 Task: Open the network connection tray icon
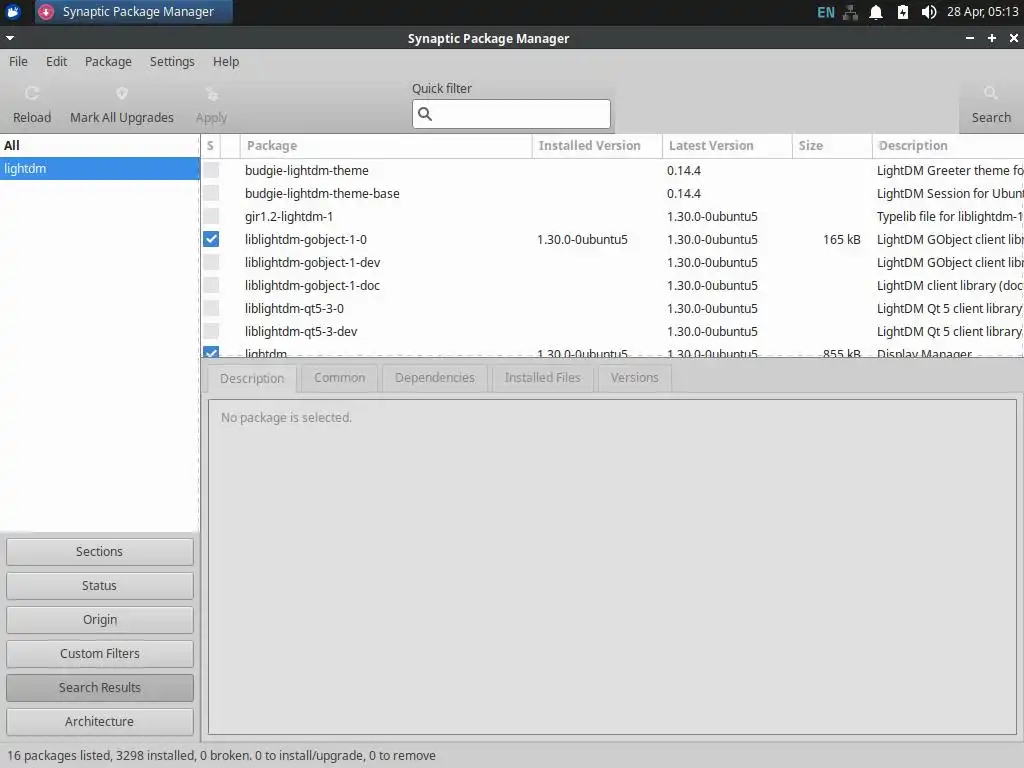point(850,12)
